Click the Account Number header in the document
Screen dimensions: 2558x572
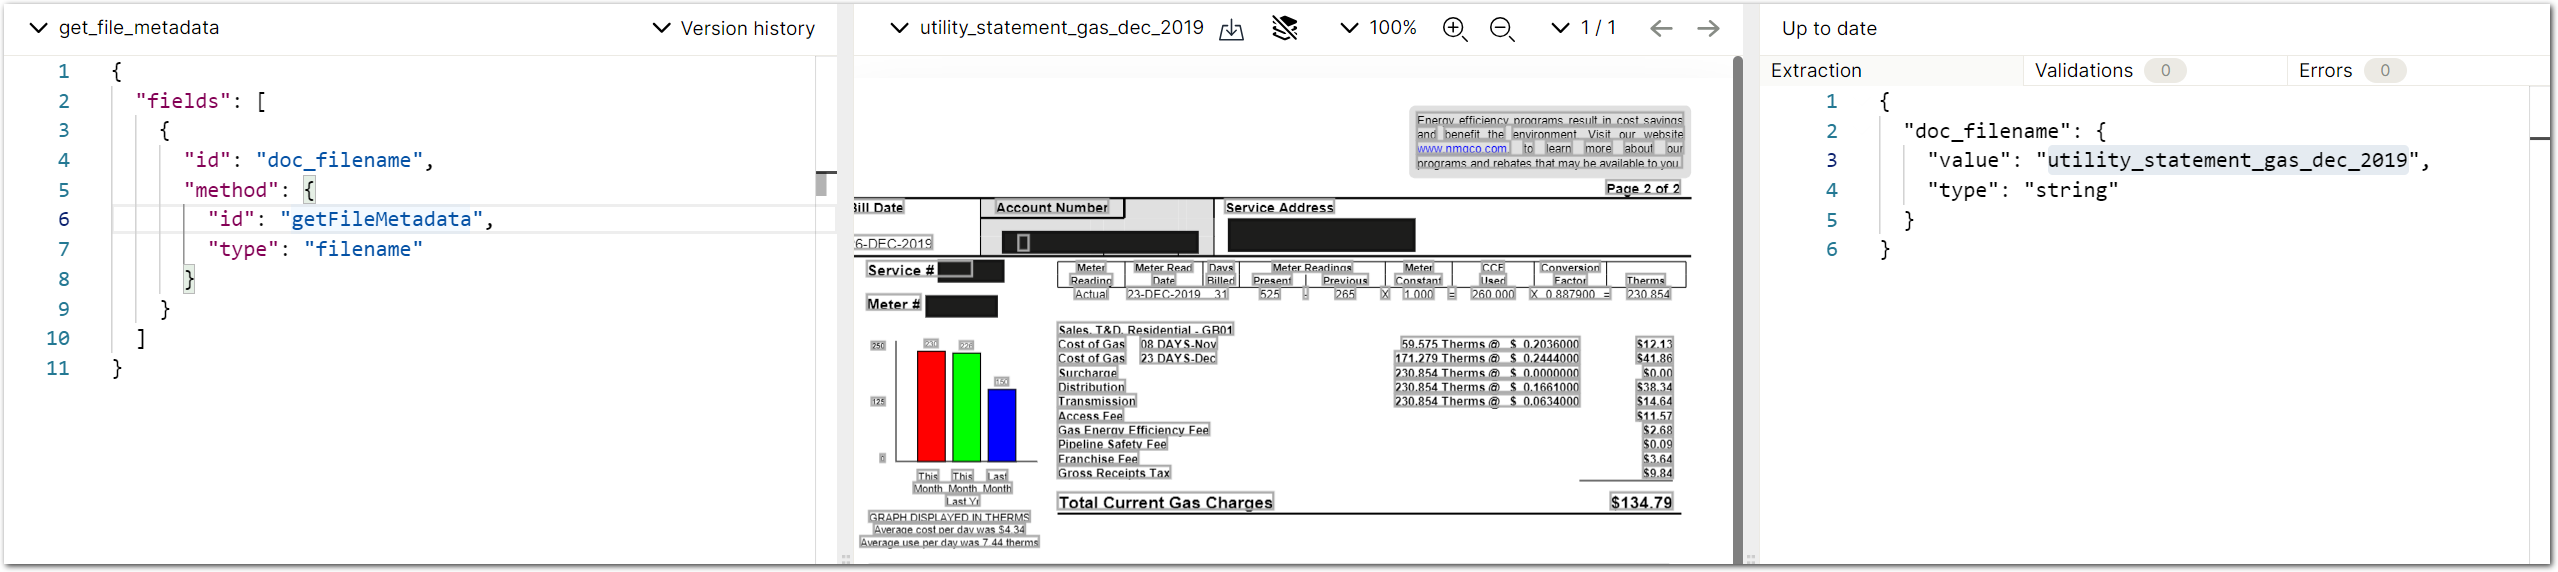(1052, 207)
